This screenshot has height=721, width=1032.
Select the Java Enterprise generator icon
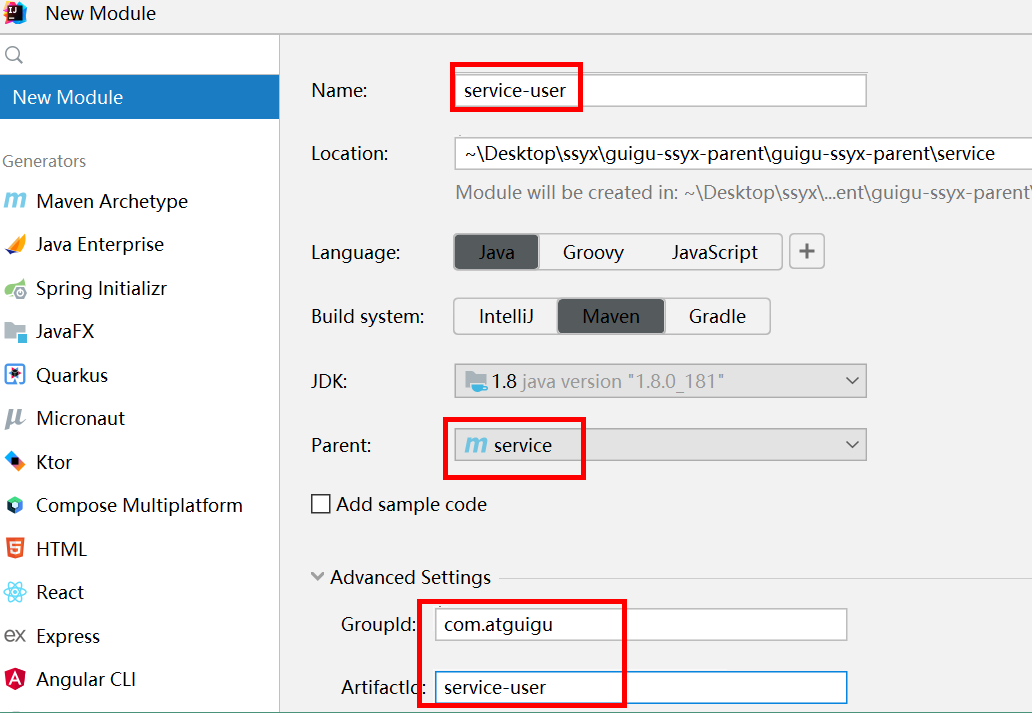pyautogui.click(x=15, y=244)
